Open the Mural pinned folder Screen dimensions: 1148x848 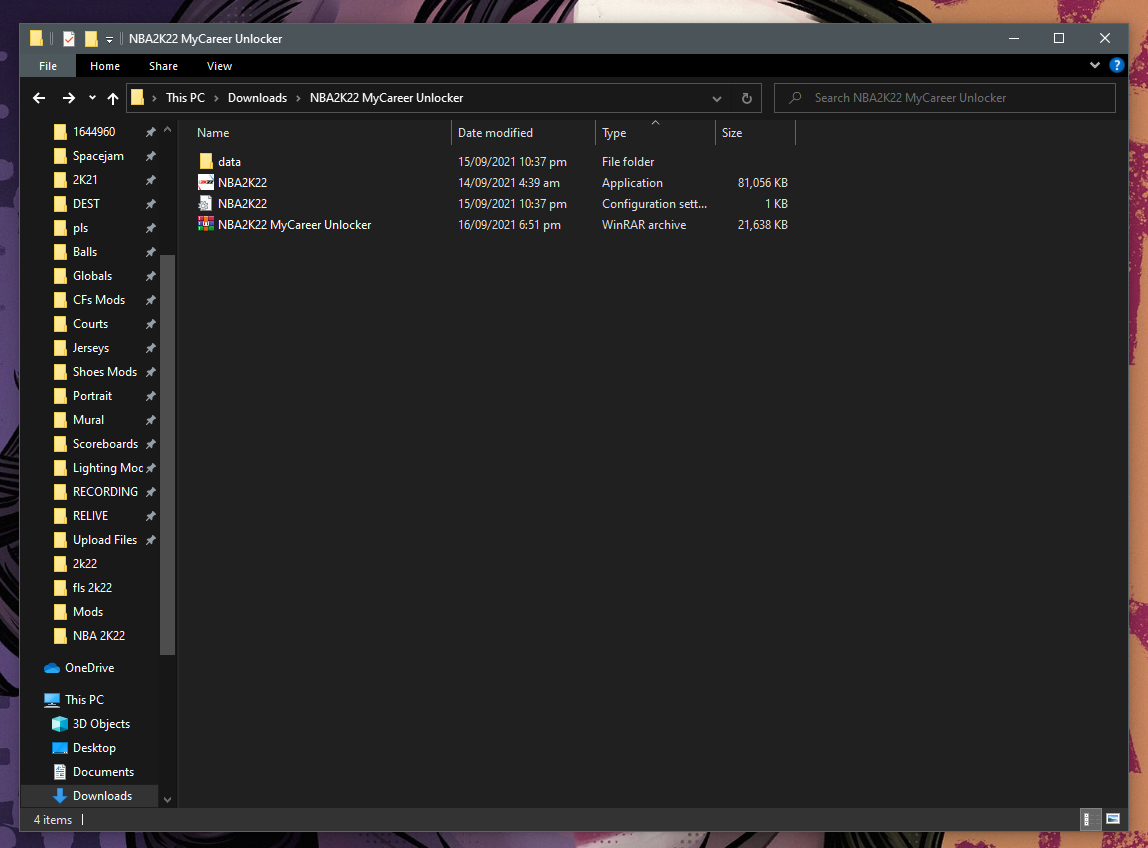[88, 420]
